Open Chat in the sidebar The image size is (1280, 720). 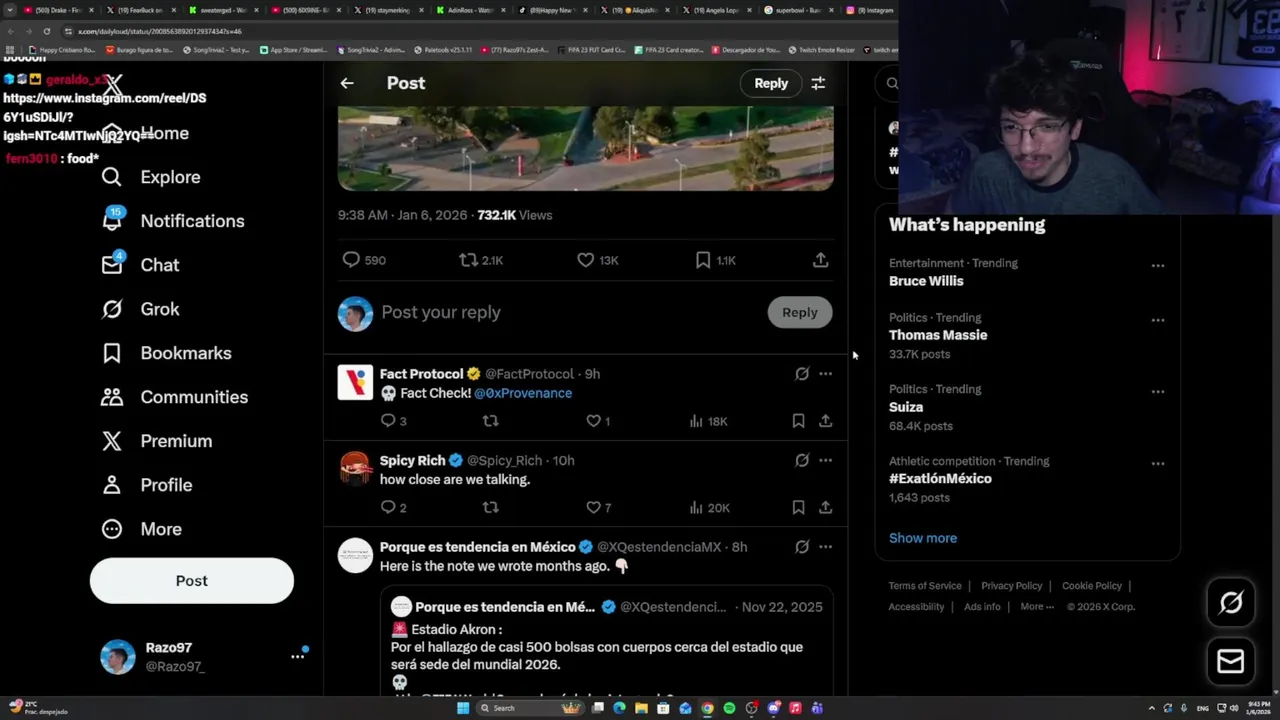(x=140, y=265)
